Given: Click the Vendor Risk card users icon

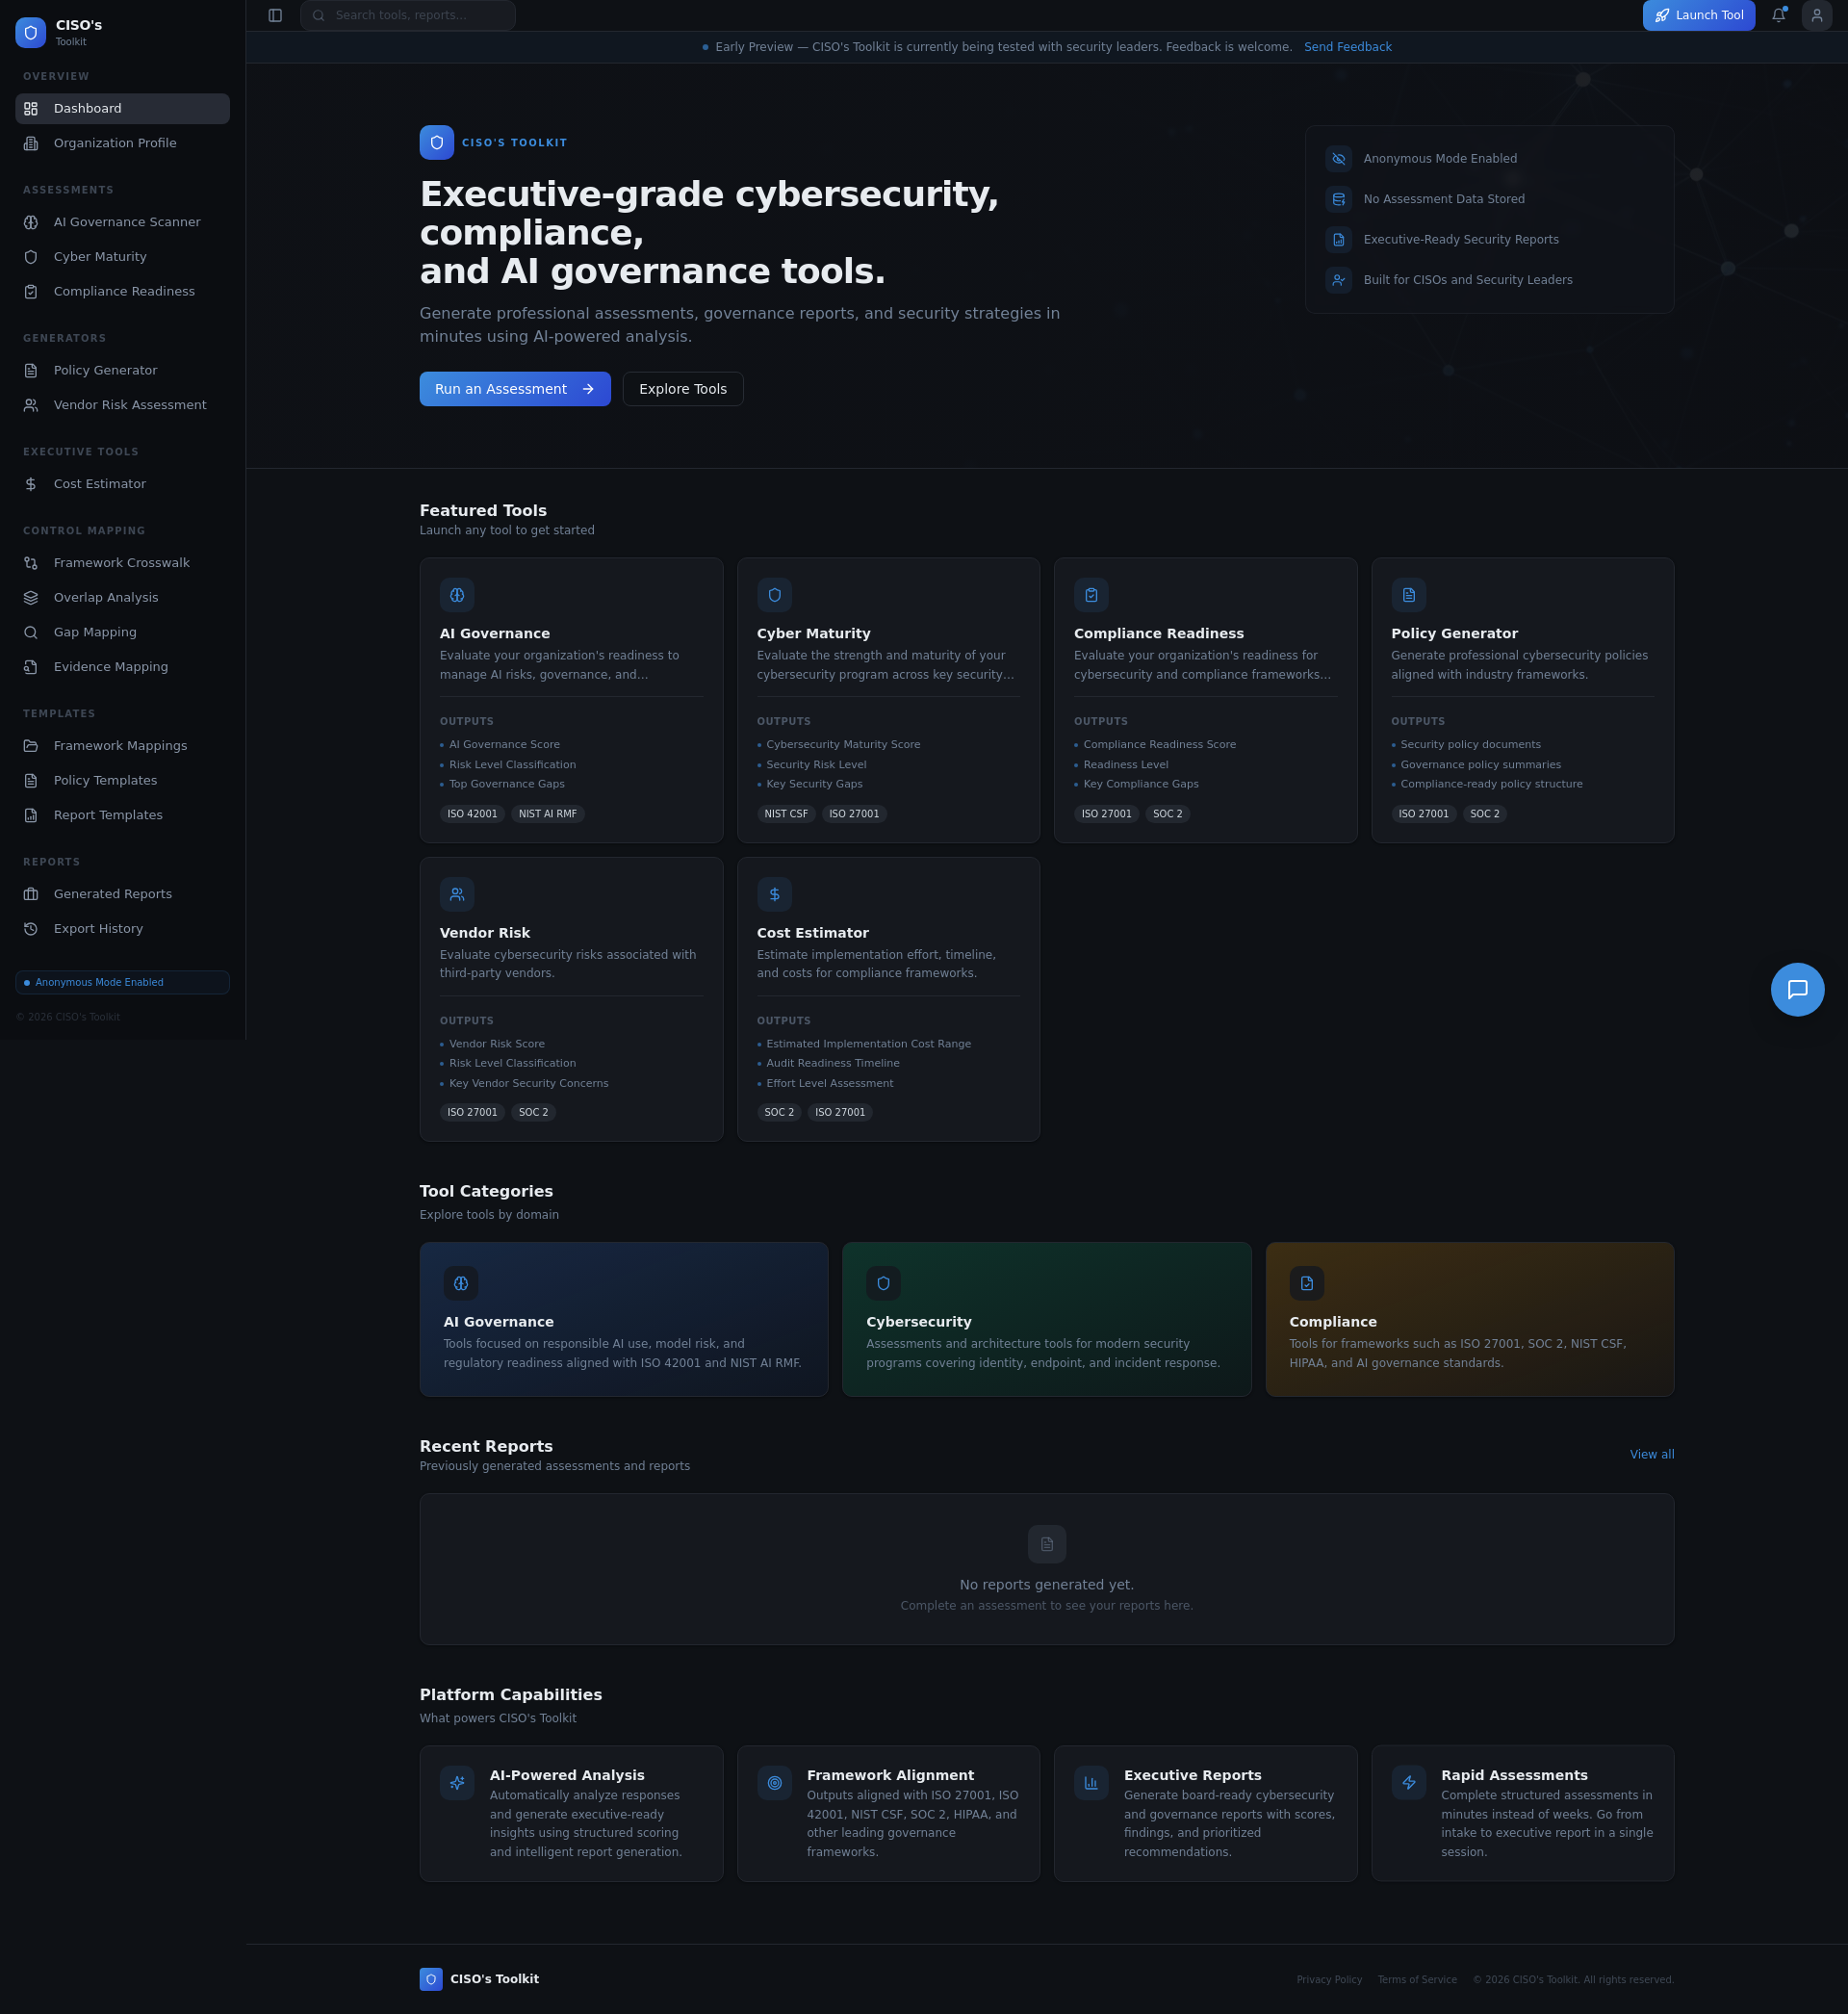Looking at the screenshot, I should click(x=457, y=894).
